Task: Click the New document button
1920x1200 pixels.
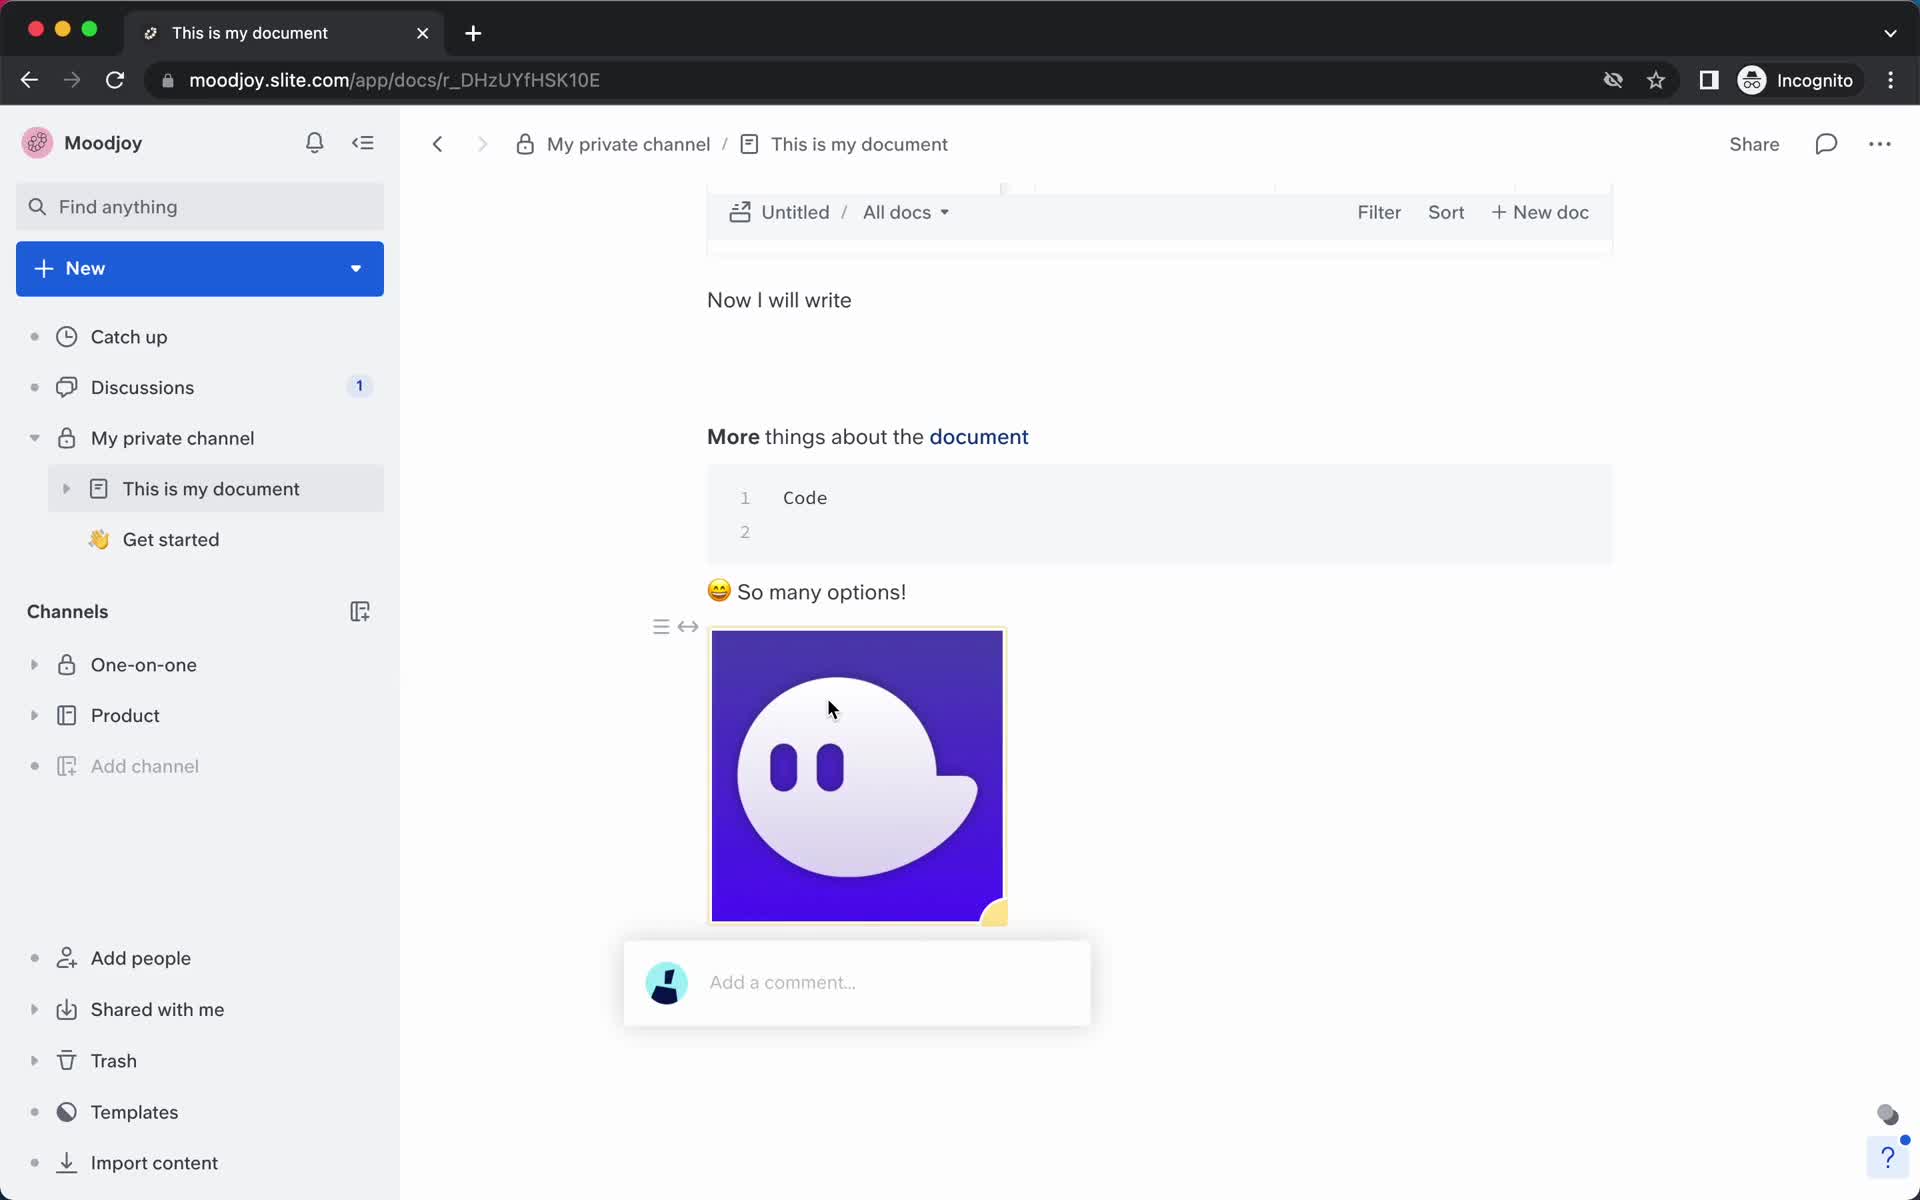Action: click(1540, 212)
